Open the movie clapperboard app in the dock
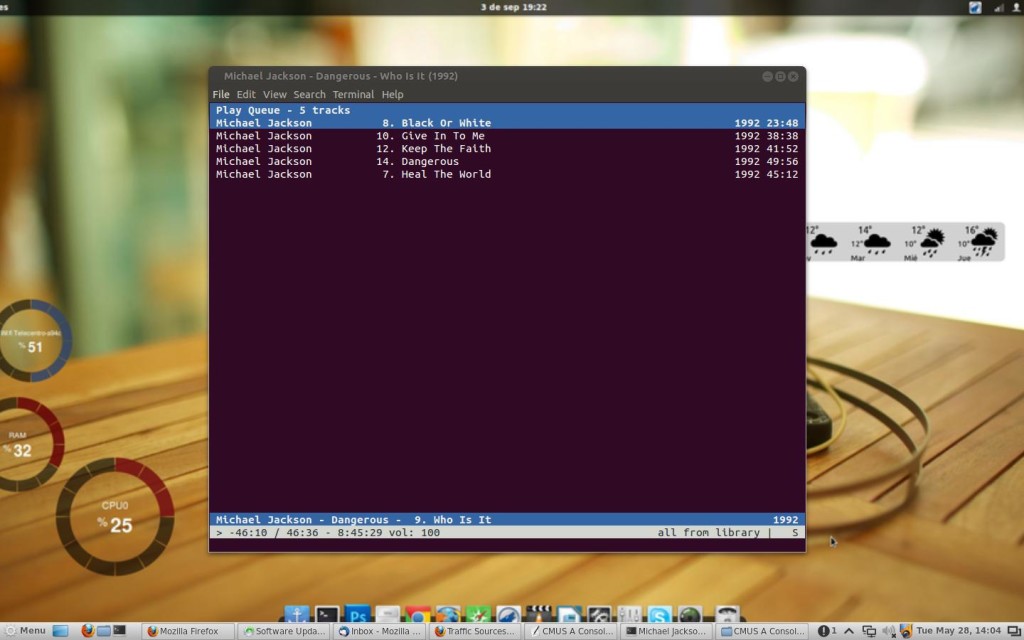Screen dimensions: 1024x640 (540, 612)
